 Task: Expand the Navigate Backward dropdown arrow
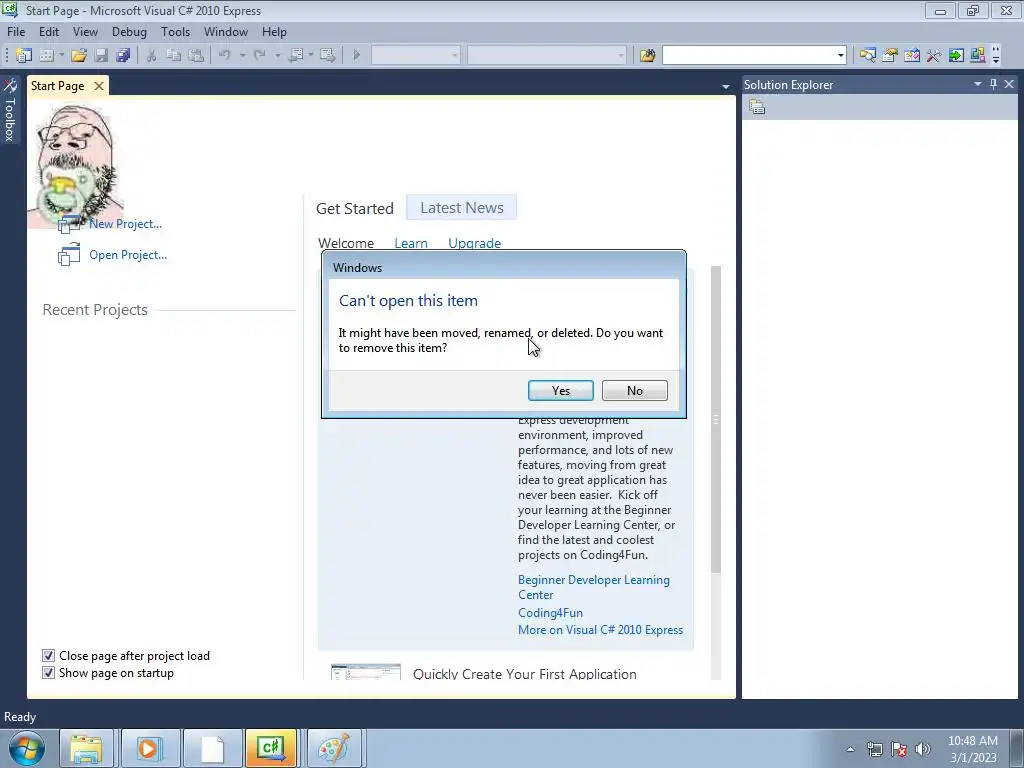[x=311, y=56]
